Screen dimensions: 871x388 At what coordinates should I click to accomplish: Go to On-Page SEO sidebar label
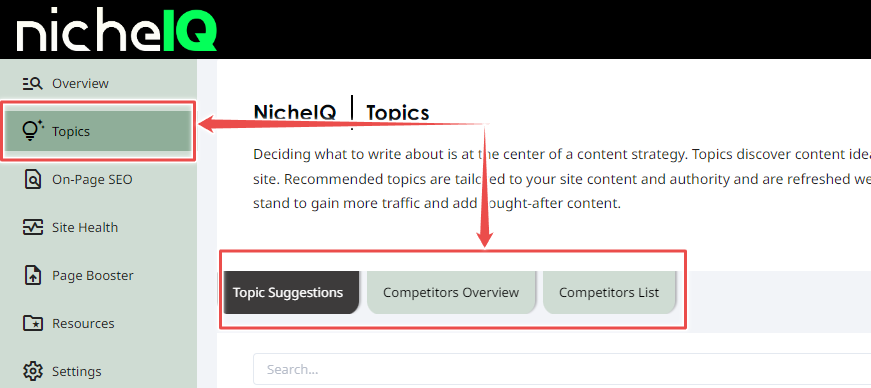click(x=92, y=180)
